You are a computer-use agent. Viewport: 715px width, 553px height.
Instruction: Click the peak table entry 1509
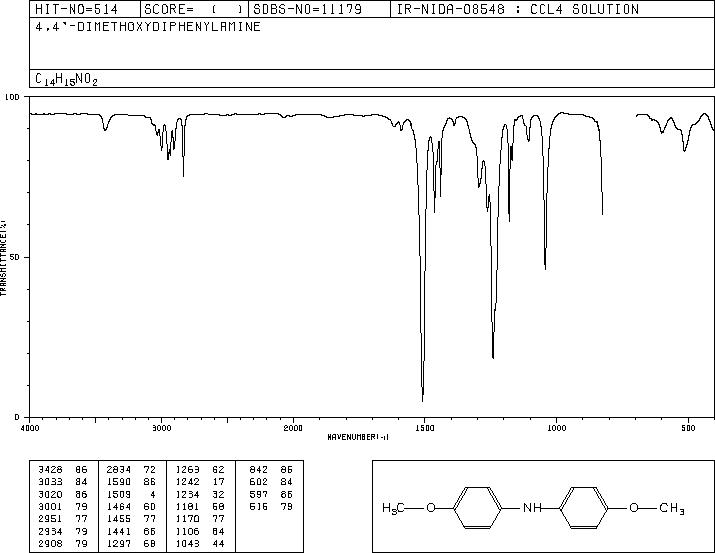pyautogui.click(x=119, y=494)
